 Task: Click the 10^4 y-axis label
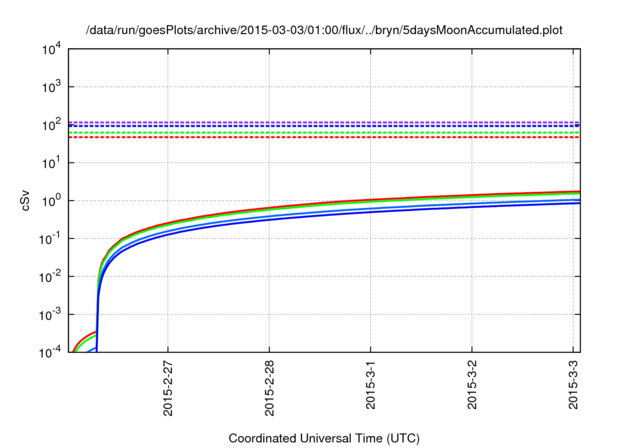tap(52, 49)
